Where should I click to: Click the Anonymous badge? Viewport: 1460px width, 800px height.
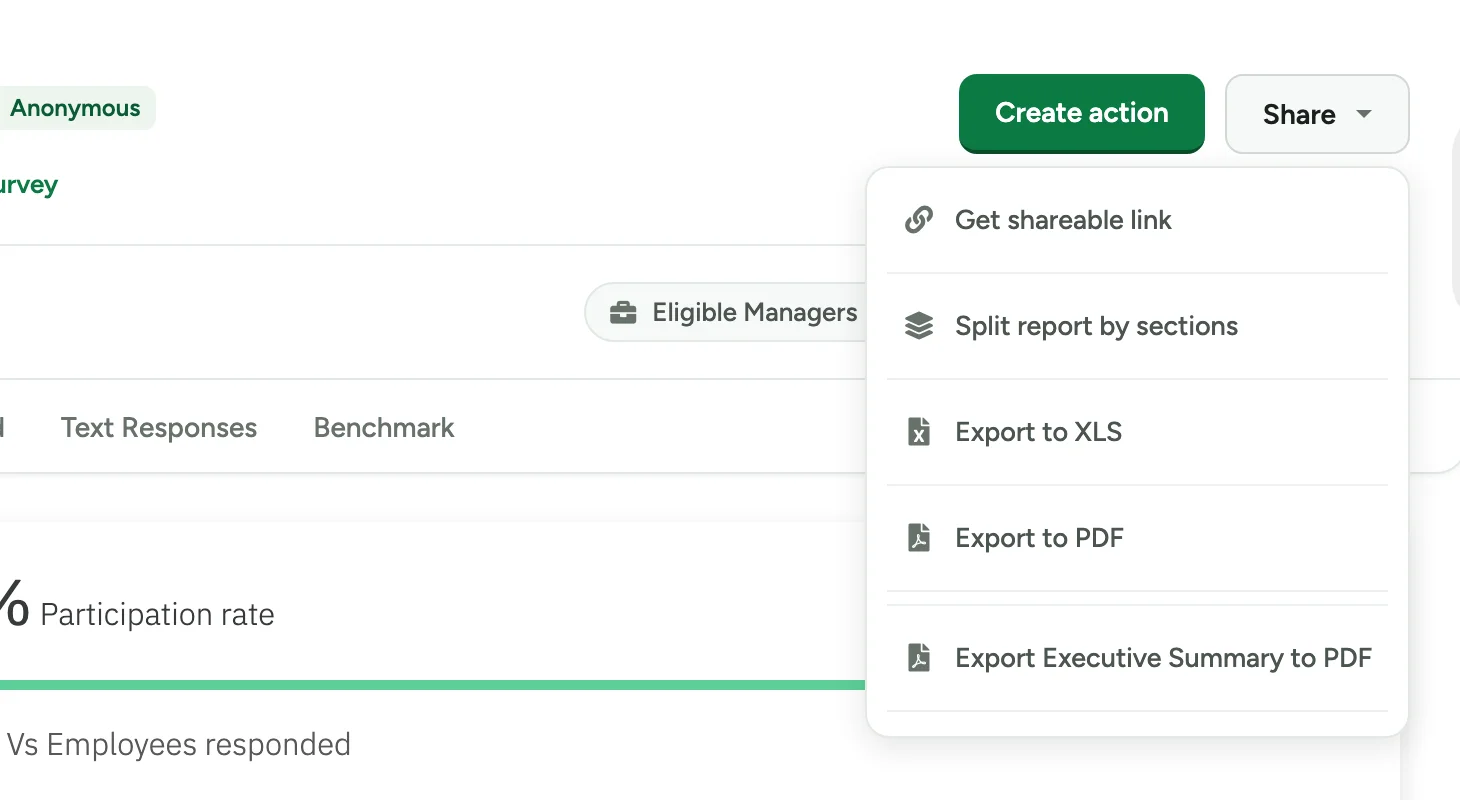[x=76, y=108]
